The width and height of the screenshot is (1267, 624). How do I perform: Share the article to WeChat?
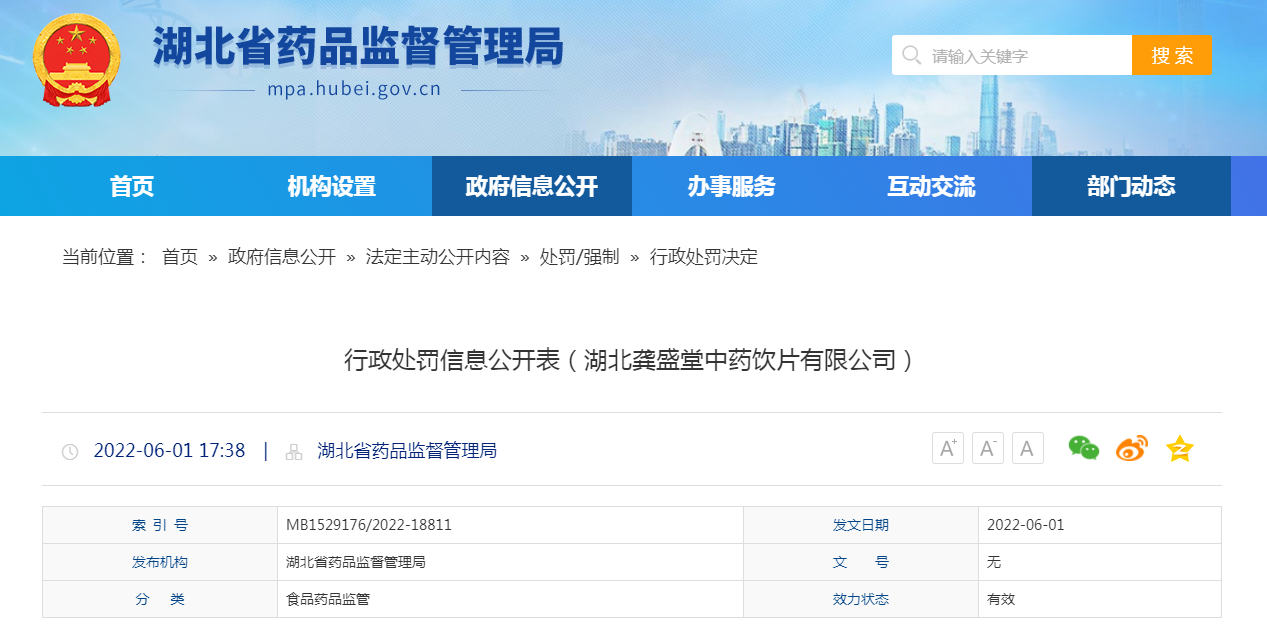[1083, 448]
